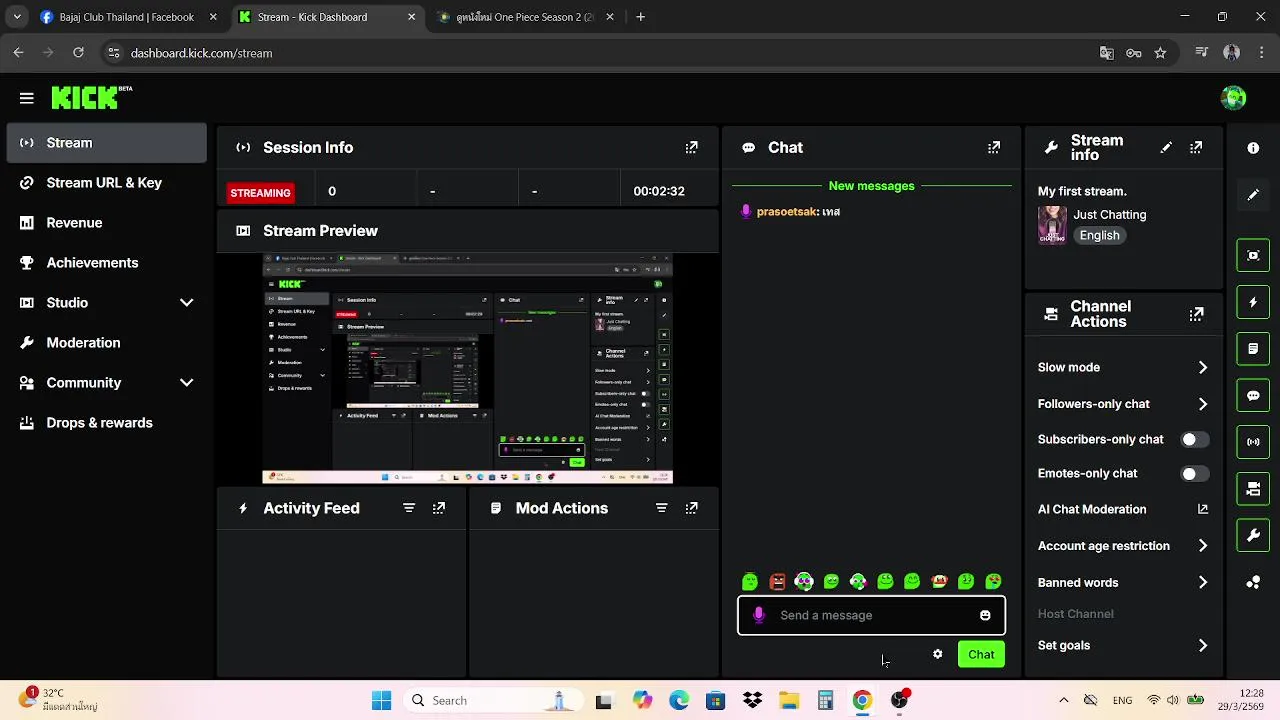Toggle Activity Feed panel via lightning rail icon
This screenshot has width=1280, height=720.
pyautogui.click(x=1253, y=302)
